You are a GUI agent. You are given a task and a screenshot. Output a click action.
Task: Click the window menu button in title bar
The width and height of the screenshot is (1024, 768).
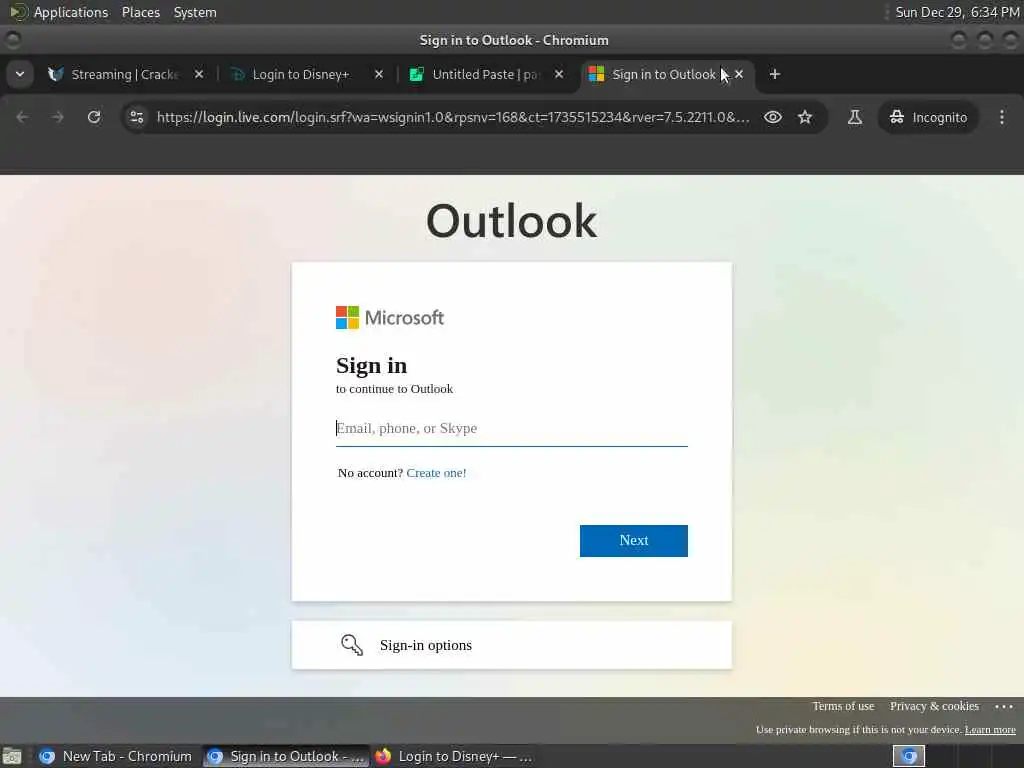tap(12, 40)
